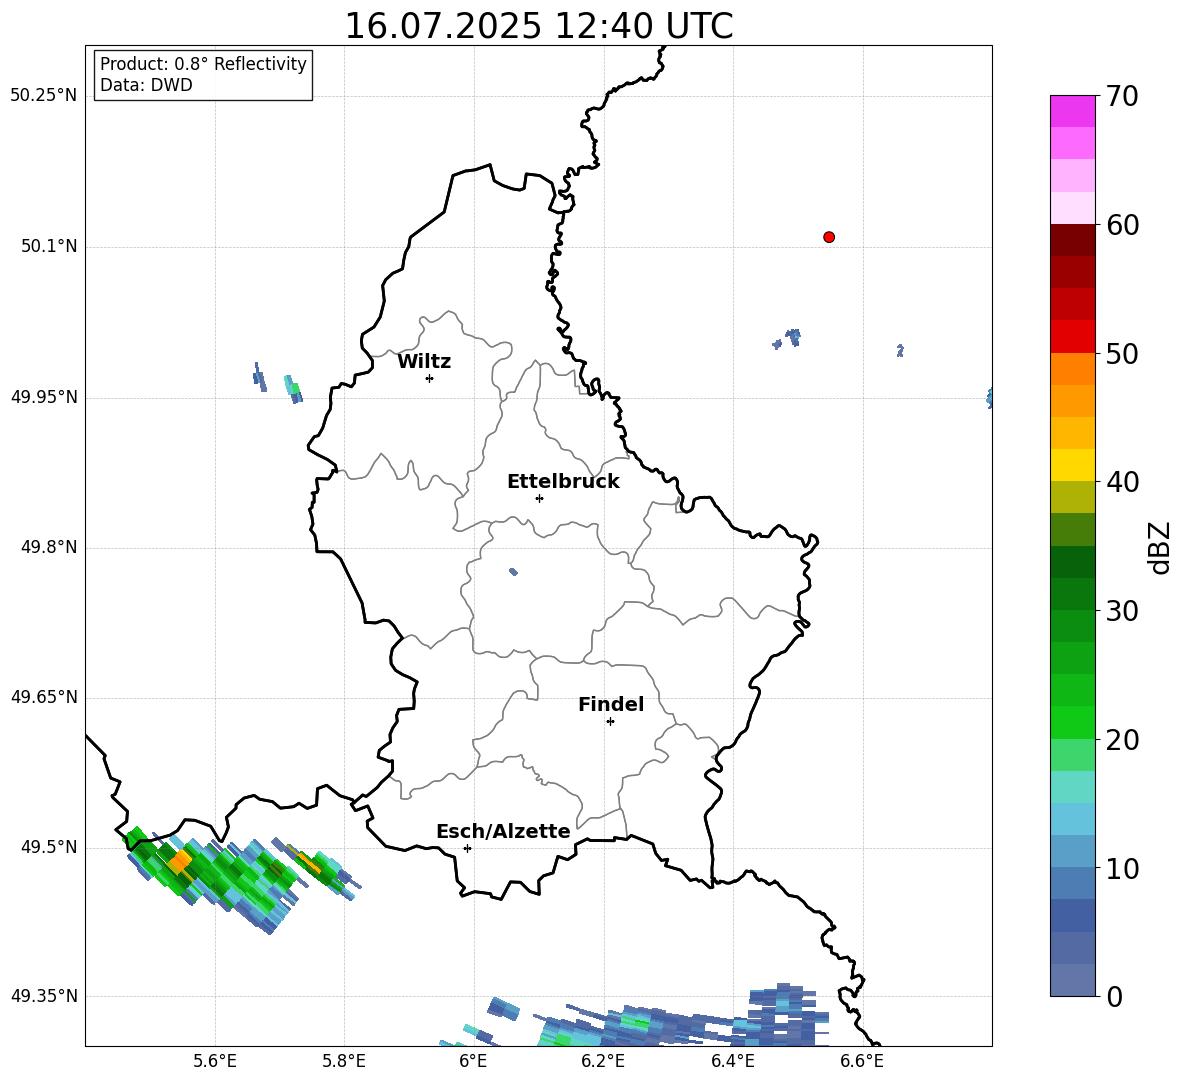Screen dimensions: 1184x1081
Task: Click the 6.4°E longitude label
Action: click(x=732, y=1061)
